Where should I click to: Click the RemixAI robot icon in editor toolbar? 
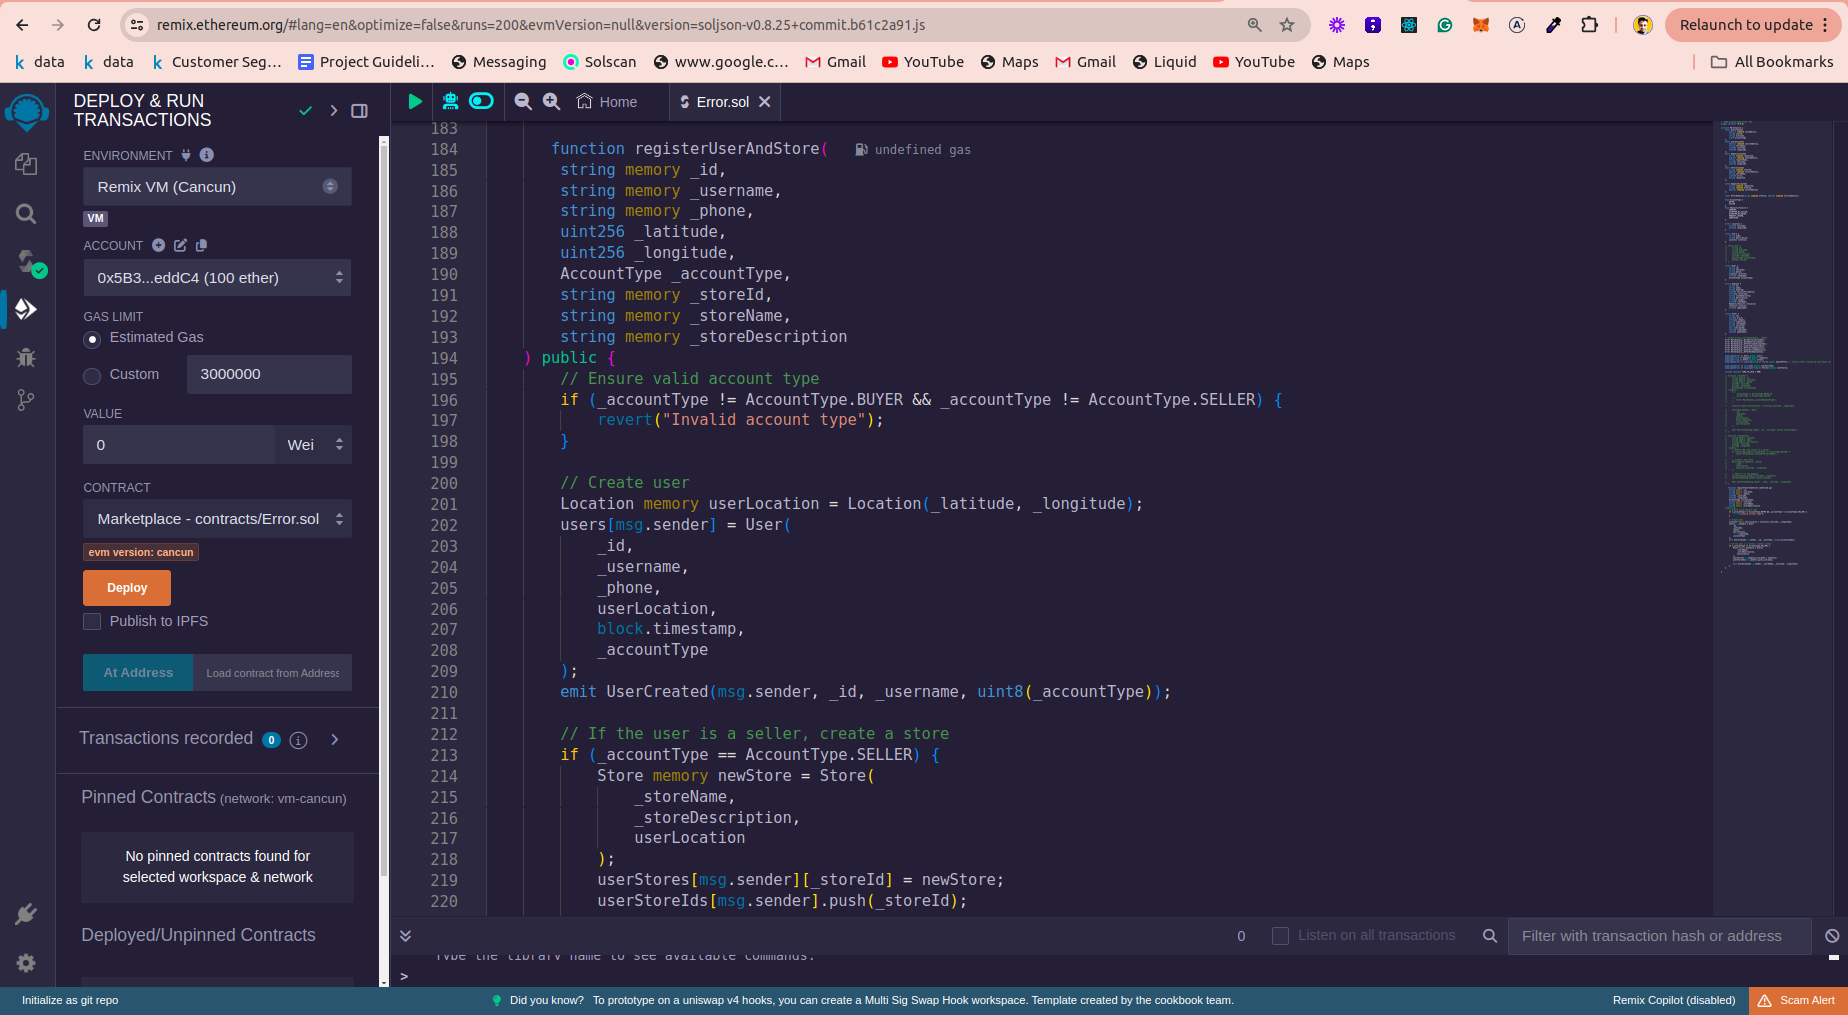click(450, 101)
